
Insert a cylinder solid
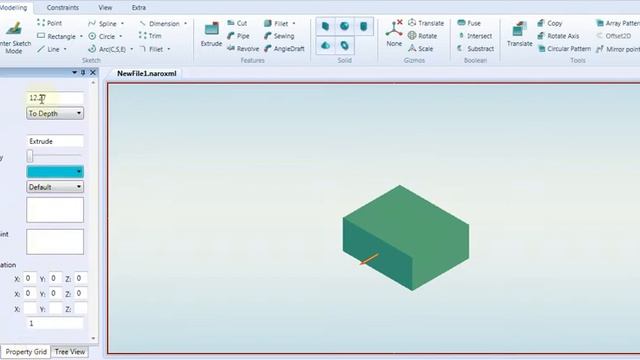pos(364,27)
